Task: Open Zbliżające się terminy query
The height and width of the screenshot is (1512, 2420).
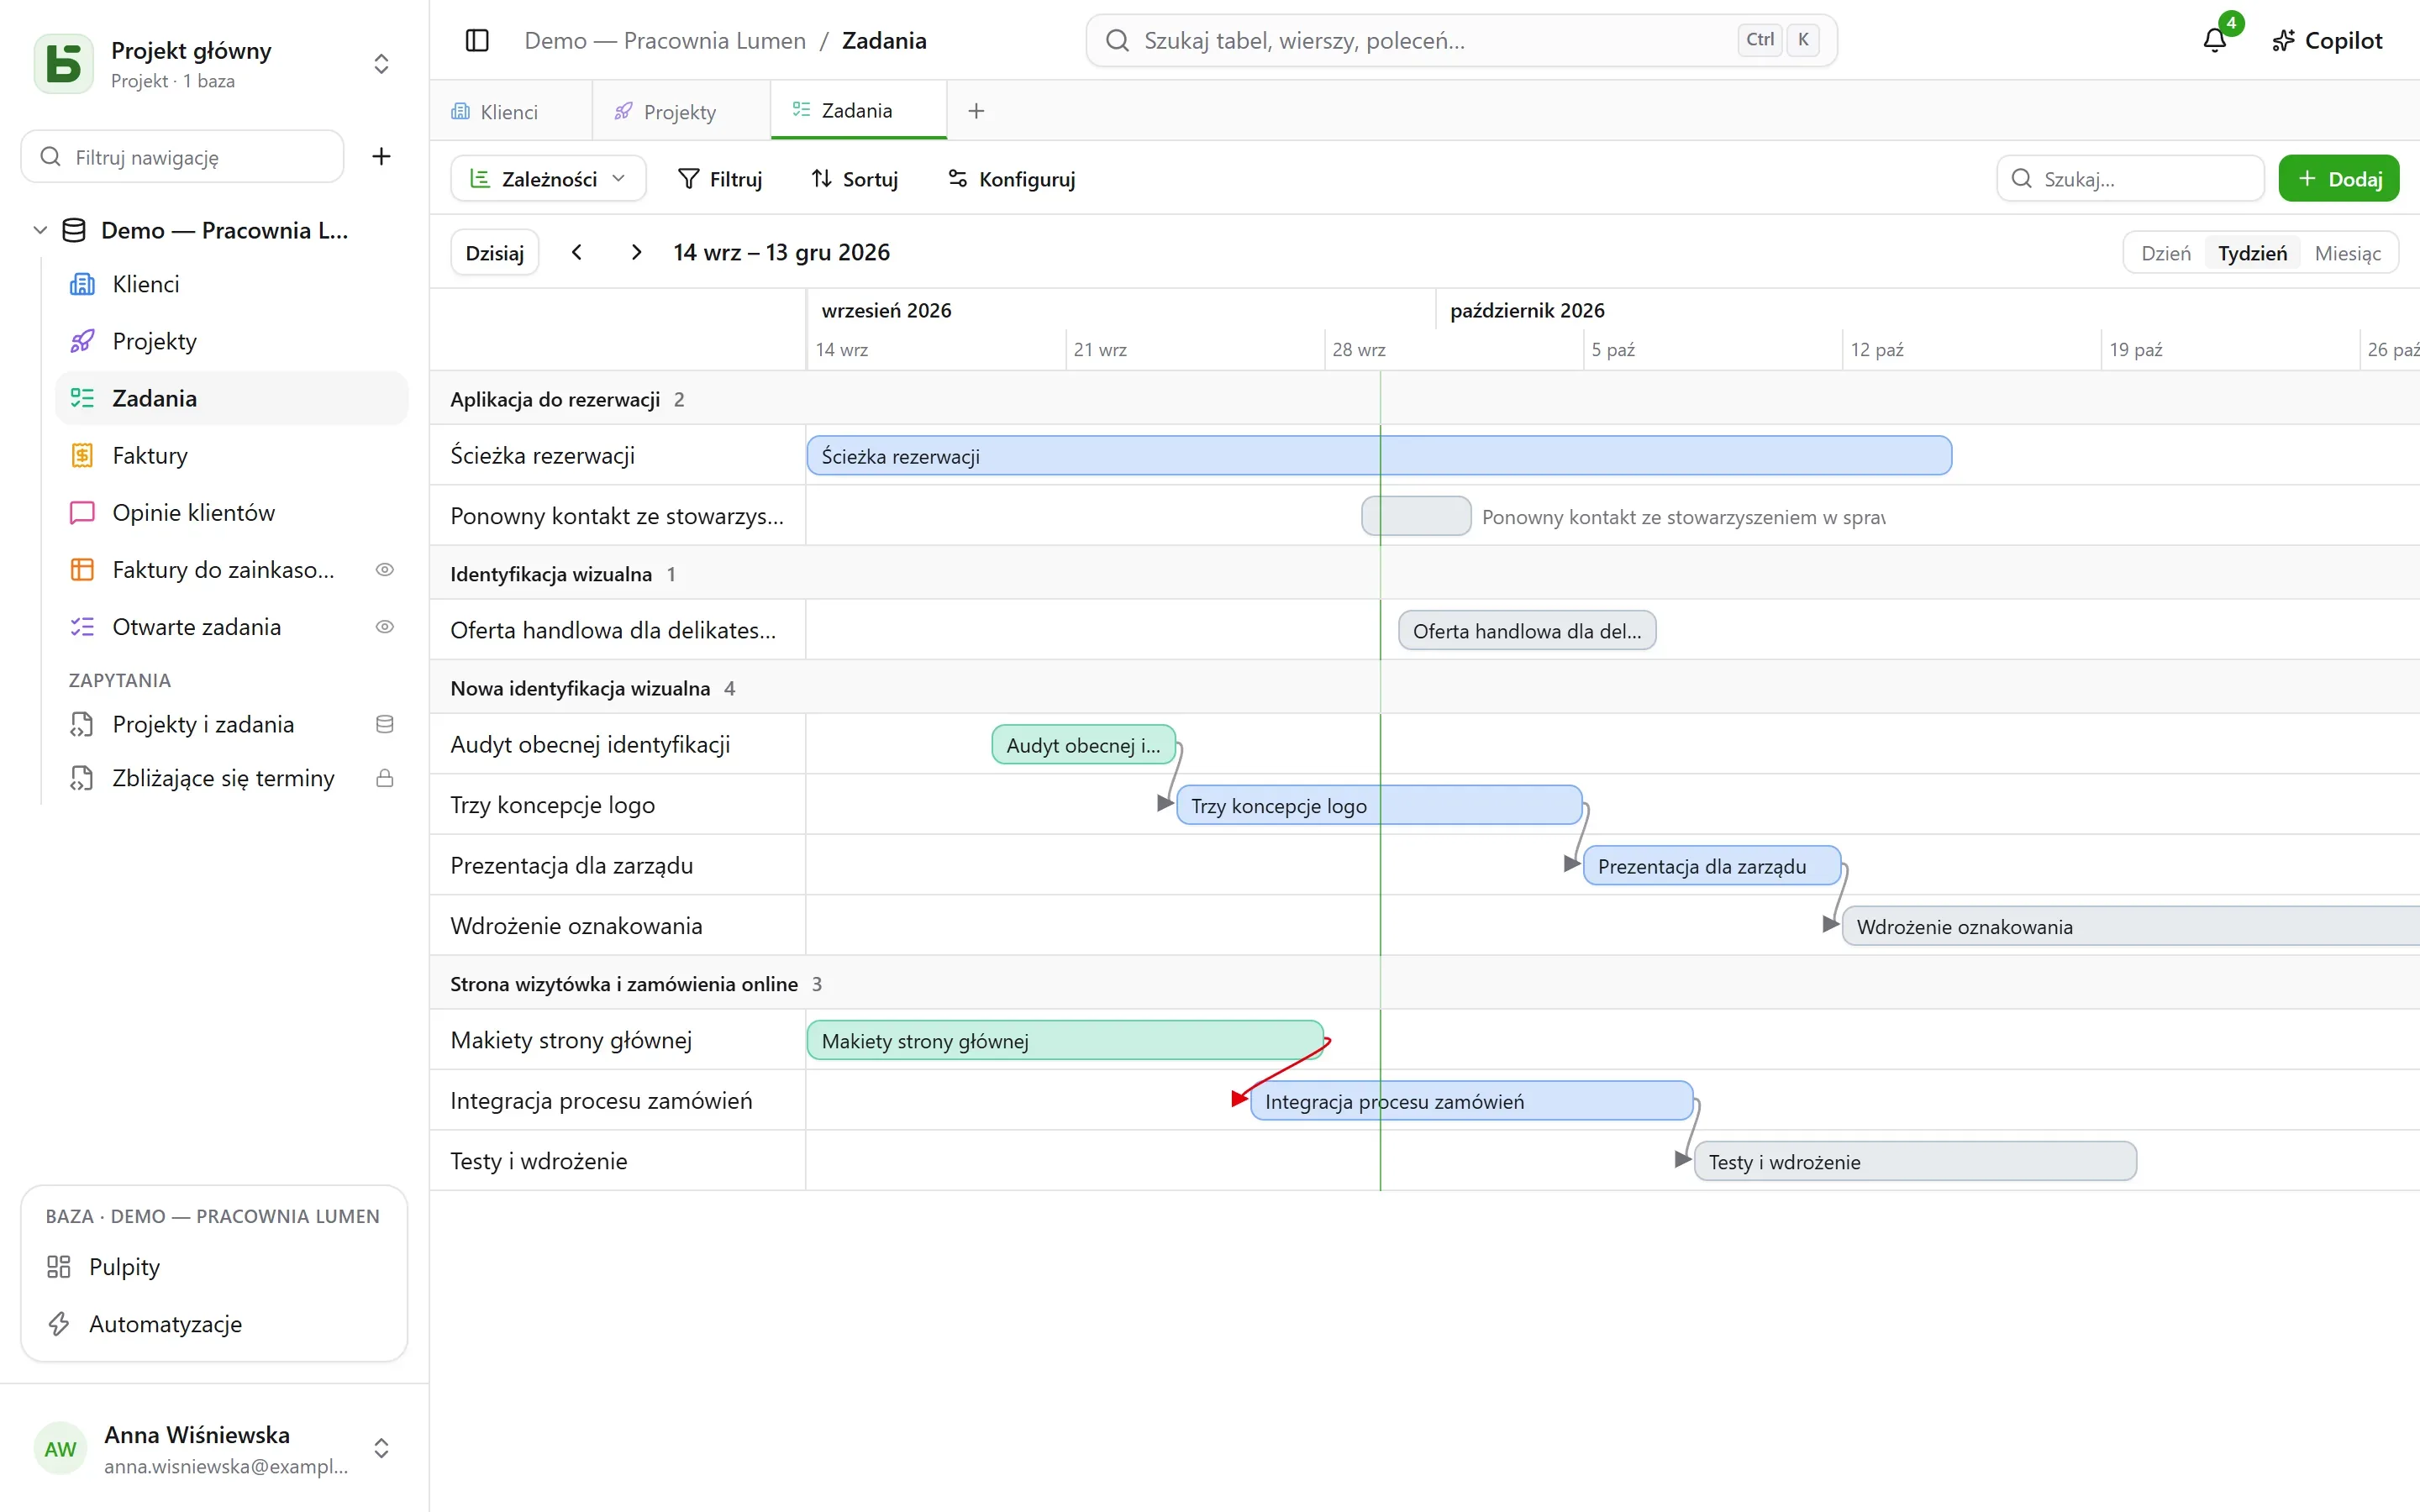Action: (x=232, y=779)
